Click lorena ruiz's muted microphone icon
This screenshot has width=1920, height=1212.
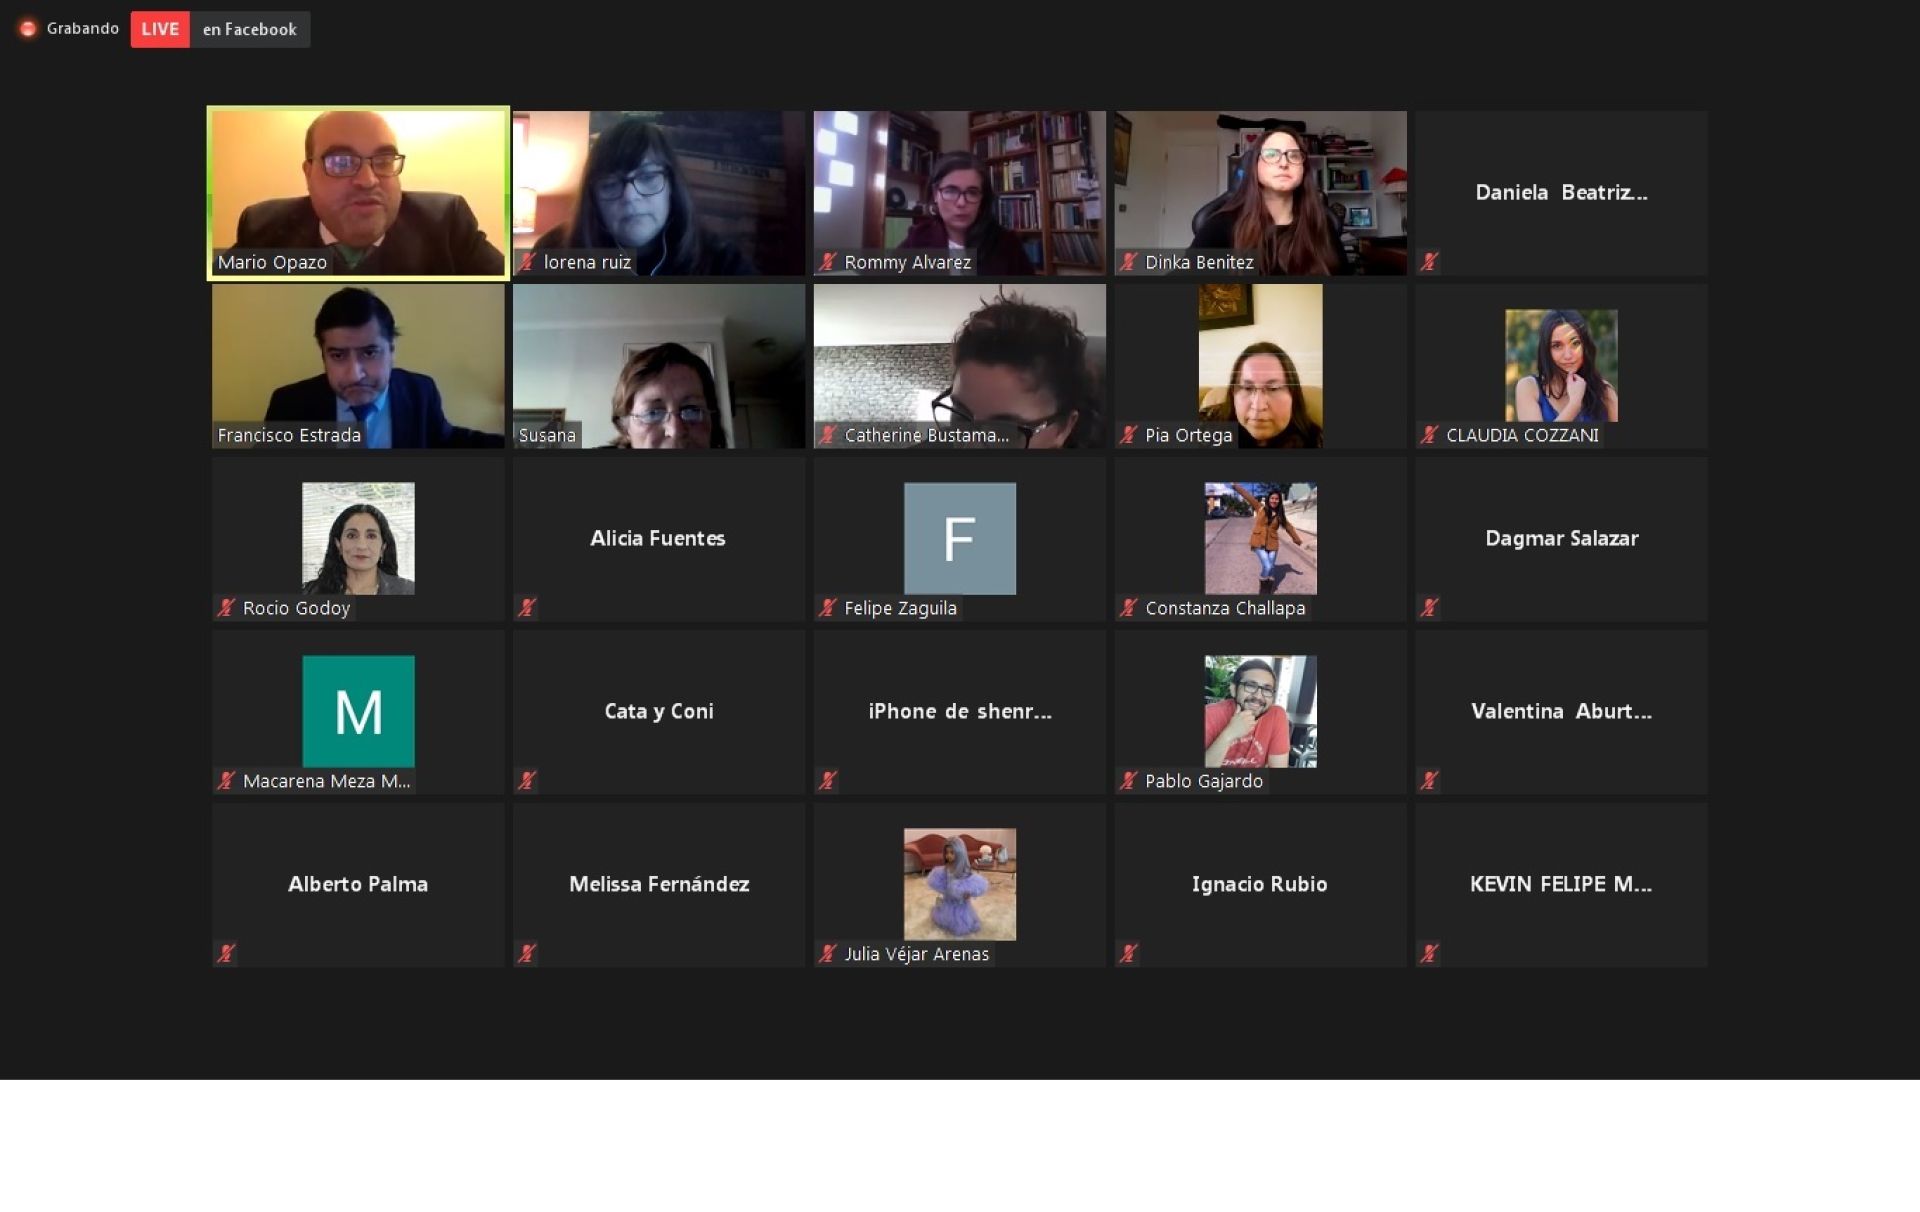pyautogui.click(x=527, y=262)
